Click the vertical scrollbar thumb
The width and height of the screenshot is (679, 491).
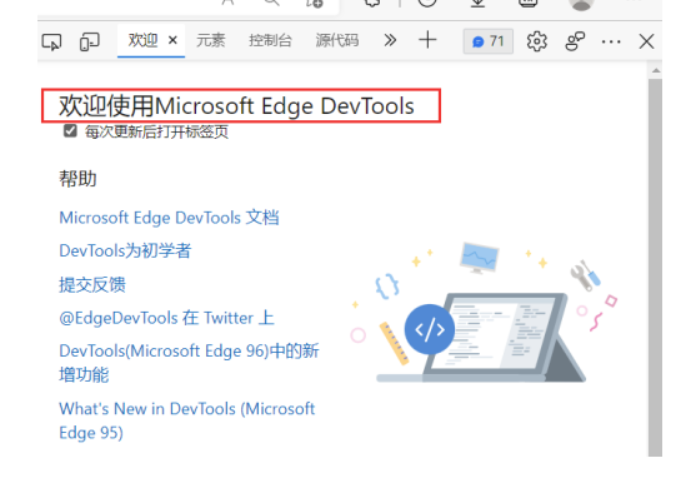[x=655, y=267]
